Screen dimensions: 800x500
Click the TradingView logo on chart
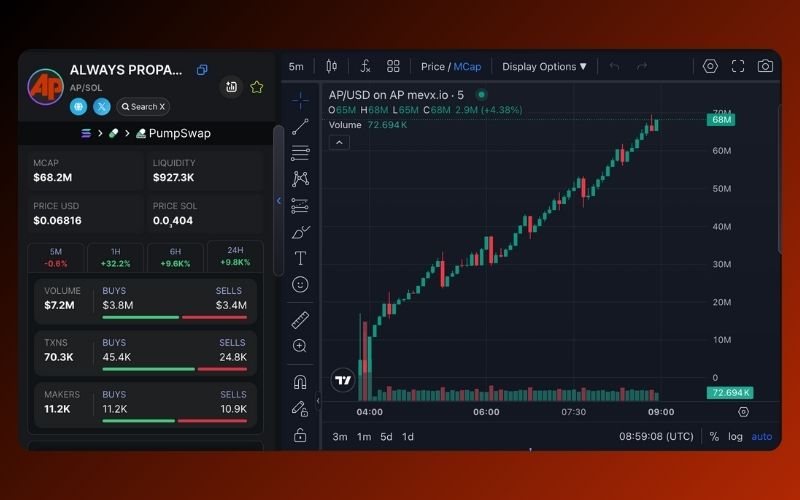click(343, 380)
